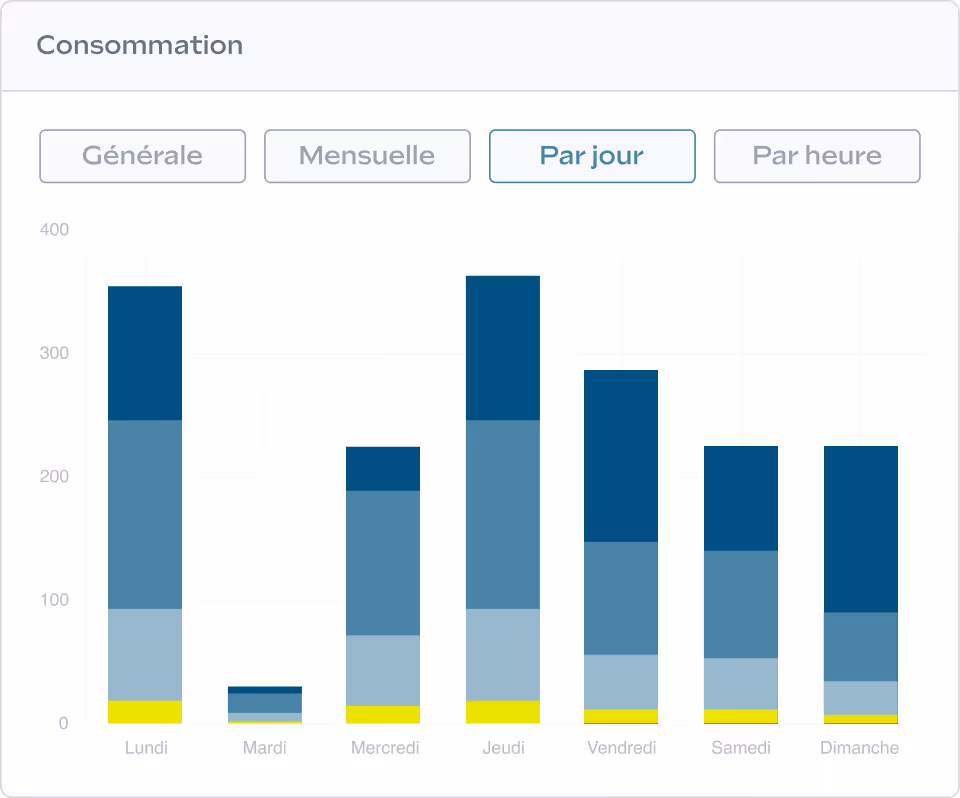Screen dimensions: 960x798
Task: Click the Consommation panel title
Action: click(139, 45)
